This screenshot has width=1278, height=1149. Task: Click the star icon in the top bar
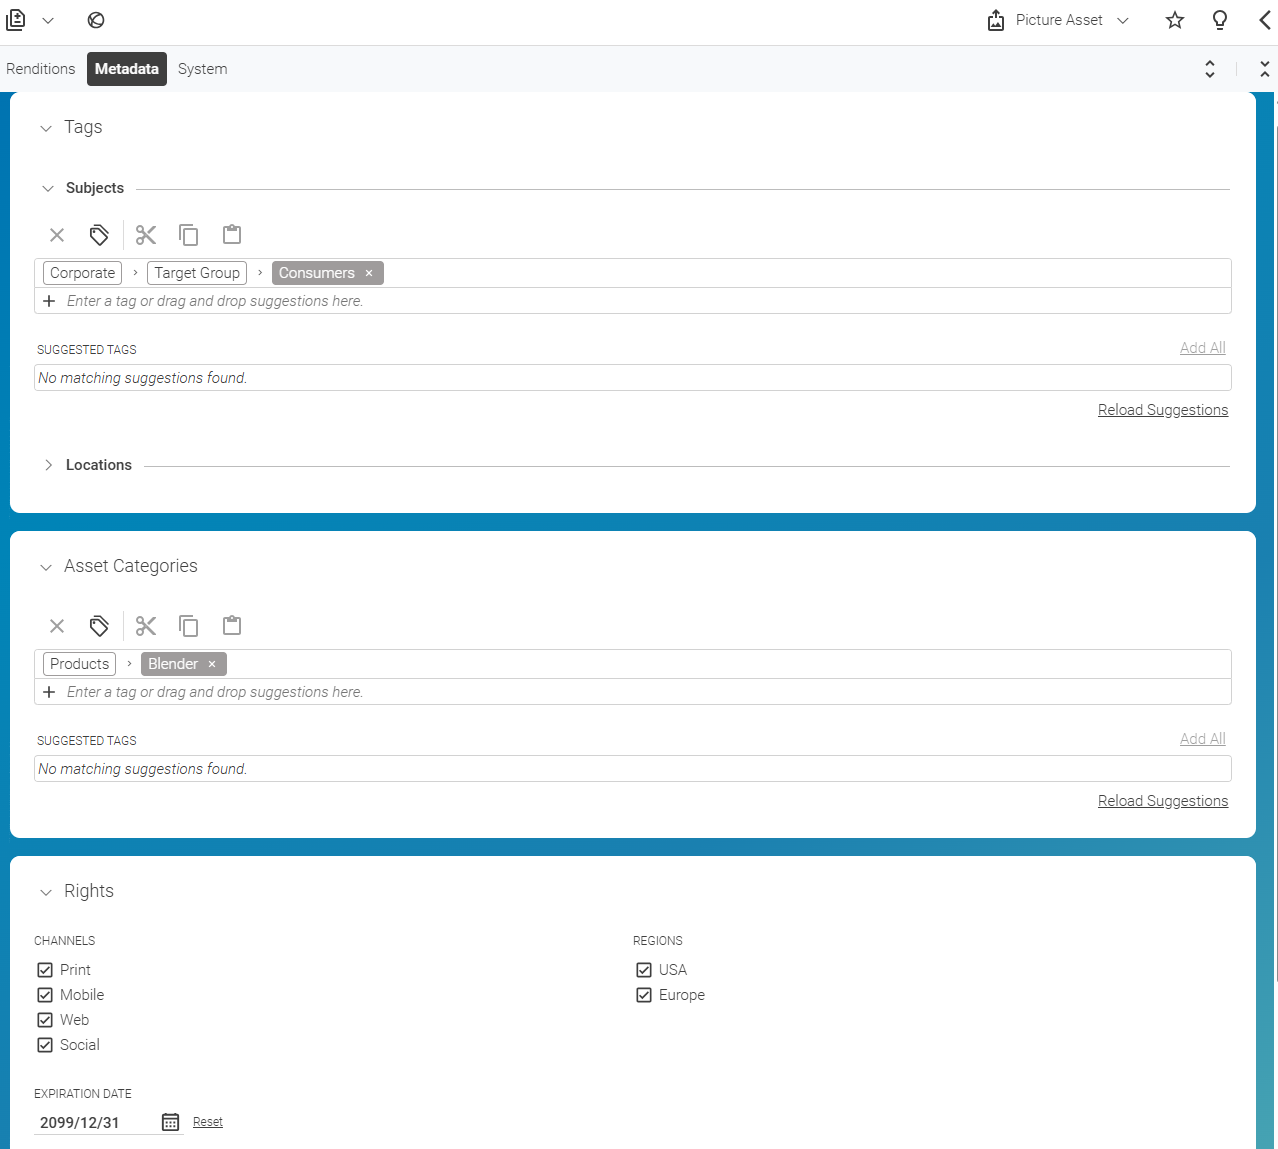click(1174, 20)
